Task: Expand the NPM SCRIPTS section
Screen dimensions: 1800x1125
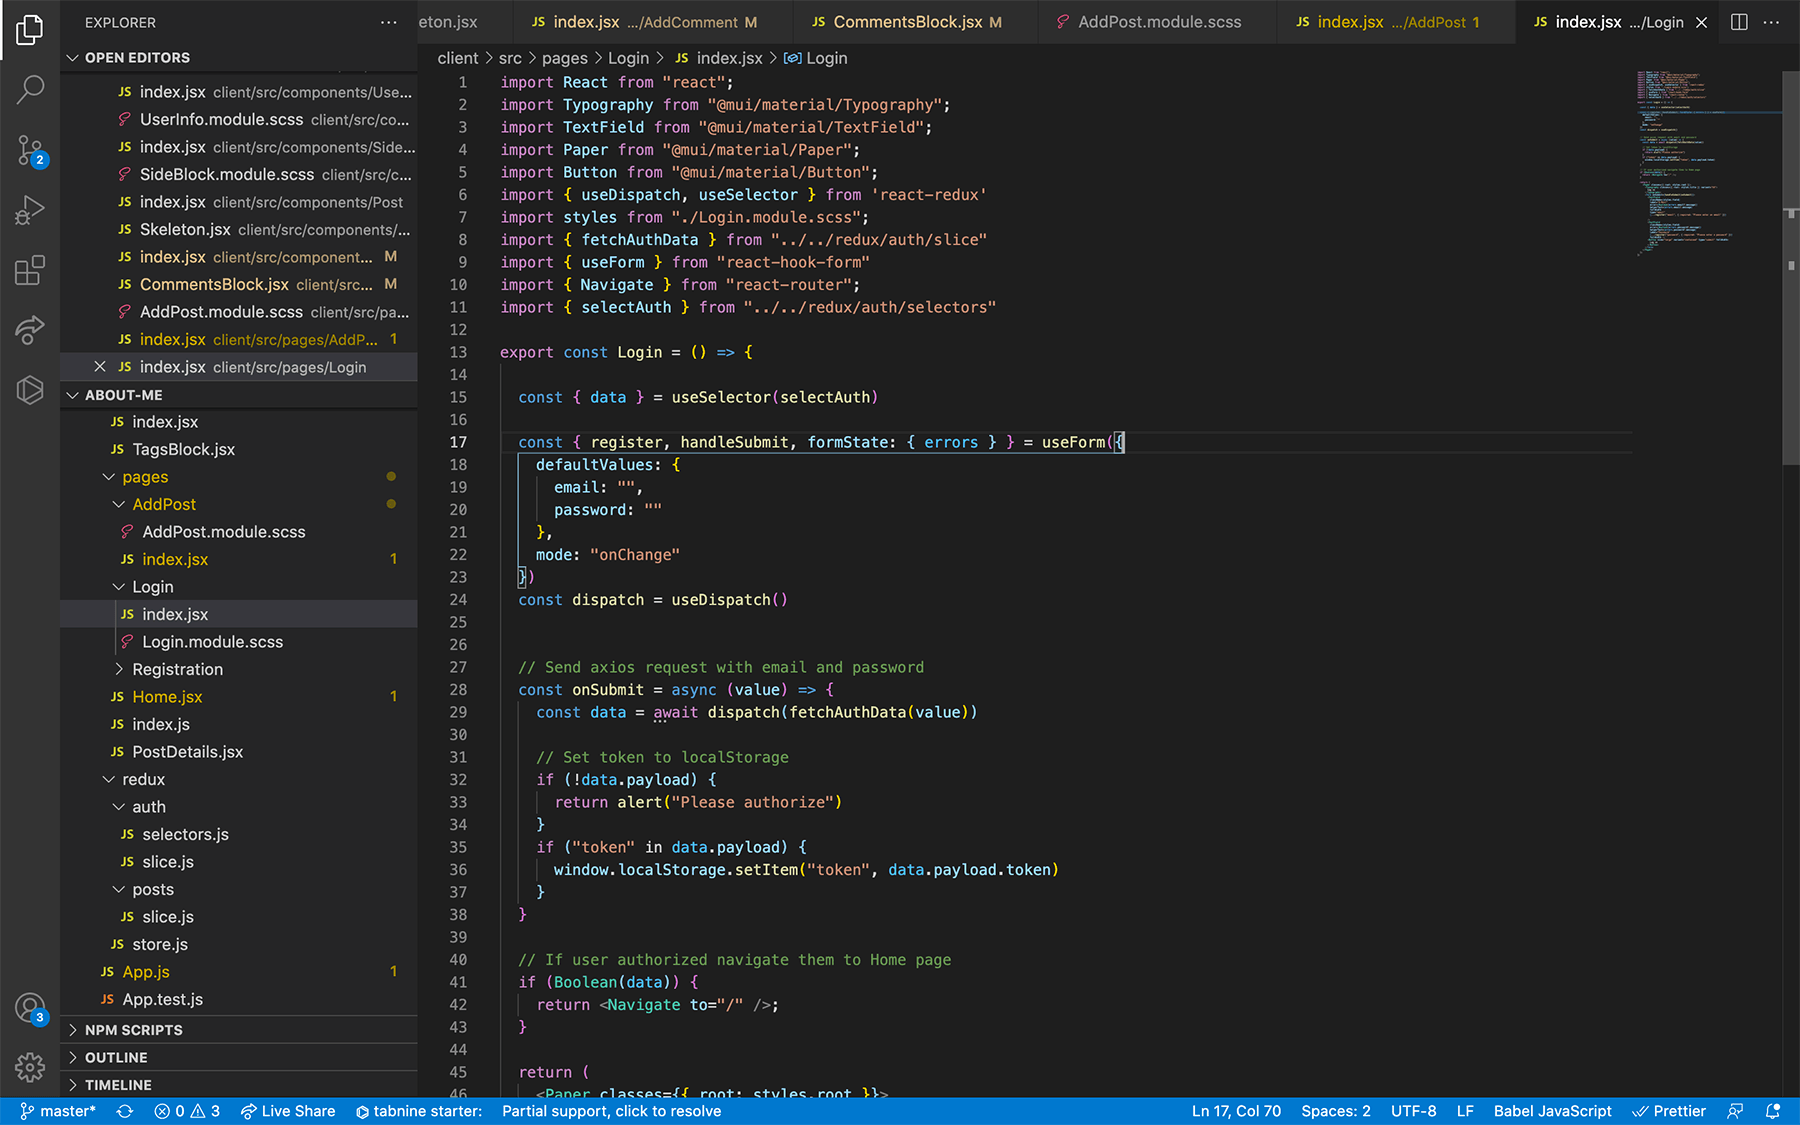Action: pyautogui.click(x=239, y=1030)
